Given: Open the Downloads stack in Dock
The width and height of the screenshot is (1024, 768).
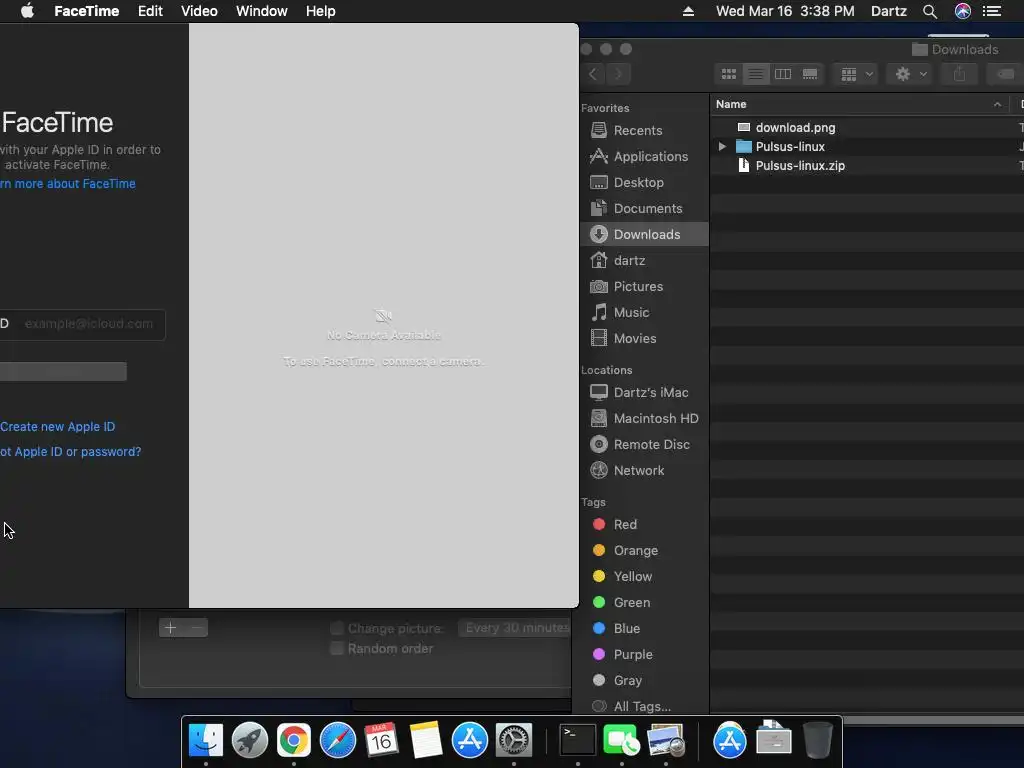Looking at the screenshot, I should [774, 738].
